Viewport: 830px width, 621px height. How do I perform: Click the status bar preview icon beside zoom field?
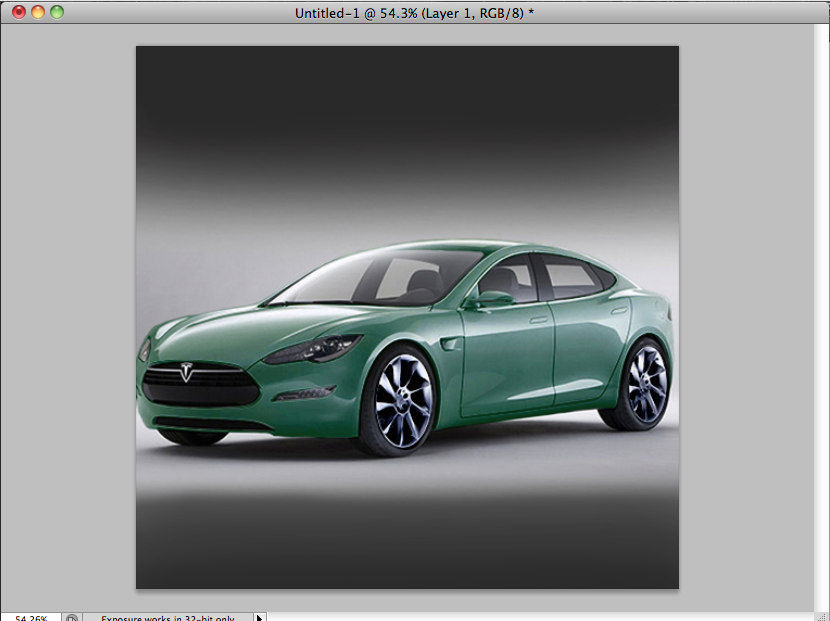(x=72, y=617)
